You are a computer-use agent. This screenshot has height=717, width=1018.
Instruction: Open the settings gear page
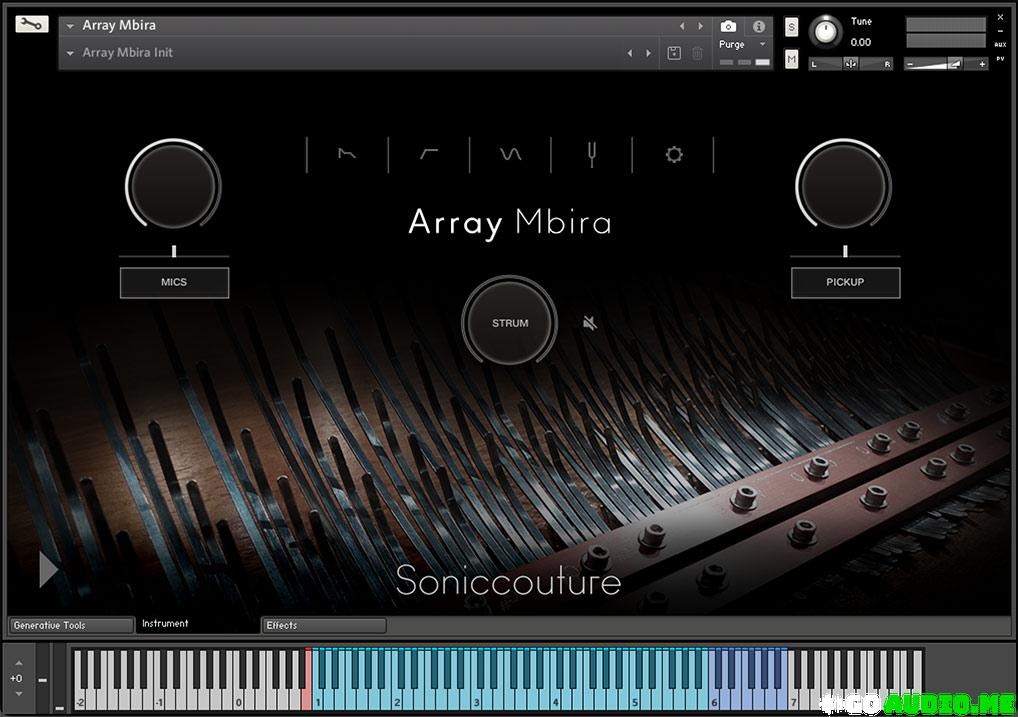coord(674,154)
